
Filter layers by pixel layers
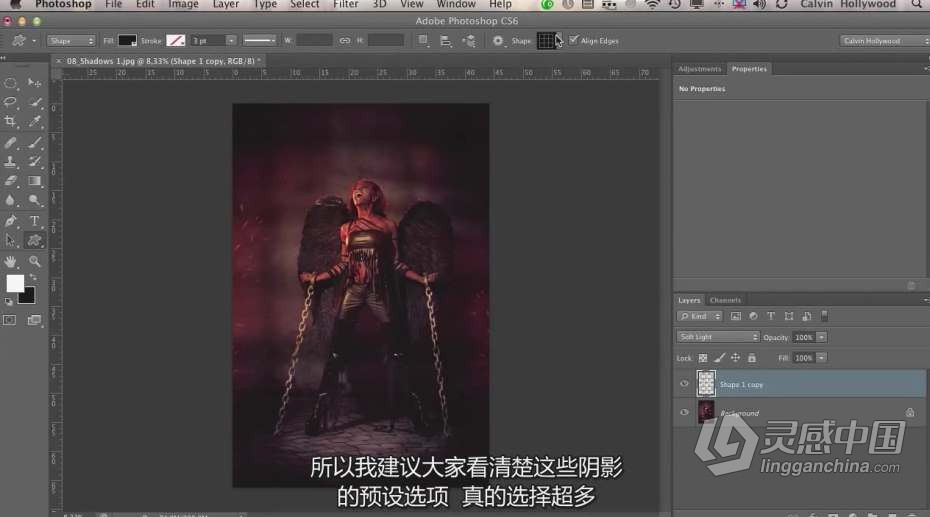(735, 317)
